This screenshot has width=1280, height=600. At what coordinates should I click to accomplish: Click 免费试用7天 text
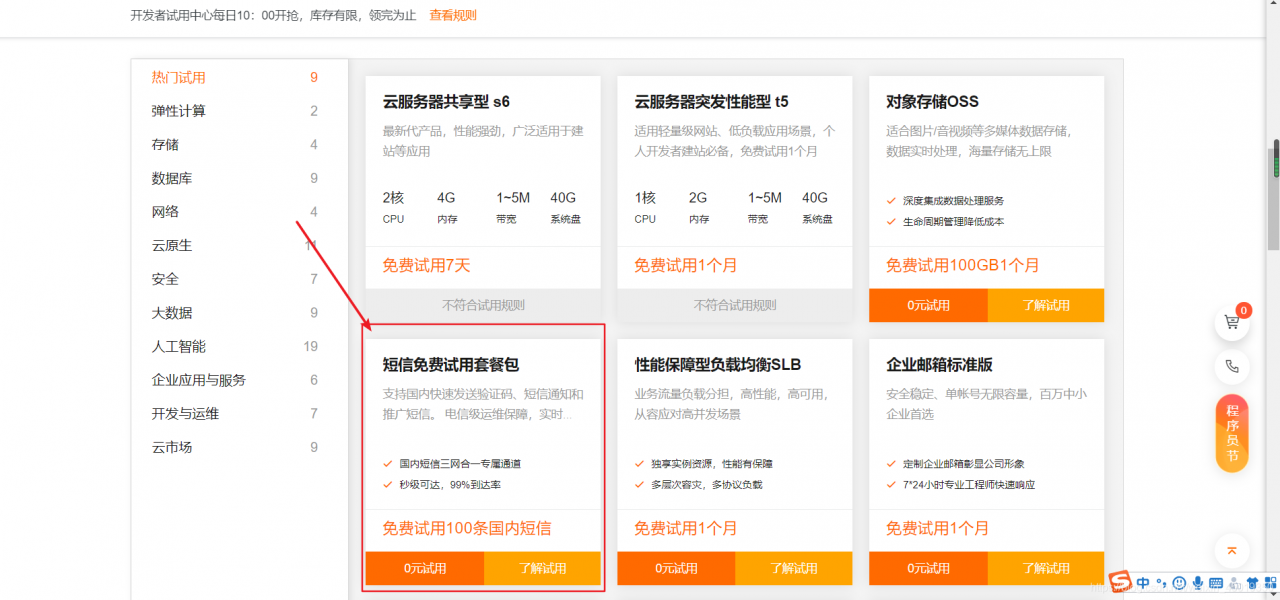click(426, 265)
